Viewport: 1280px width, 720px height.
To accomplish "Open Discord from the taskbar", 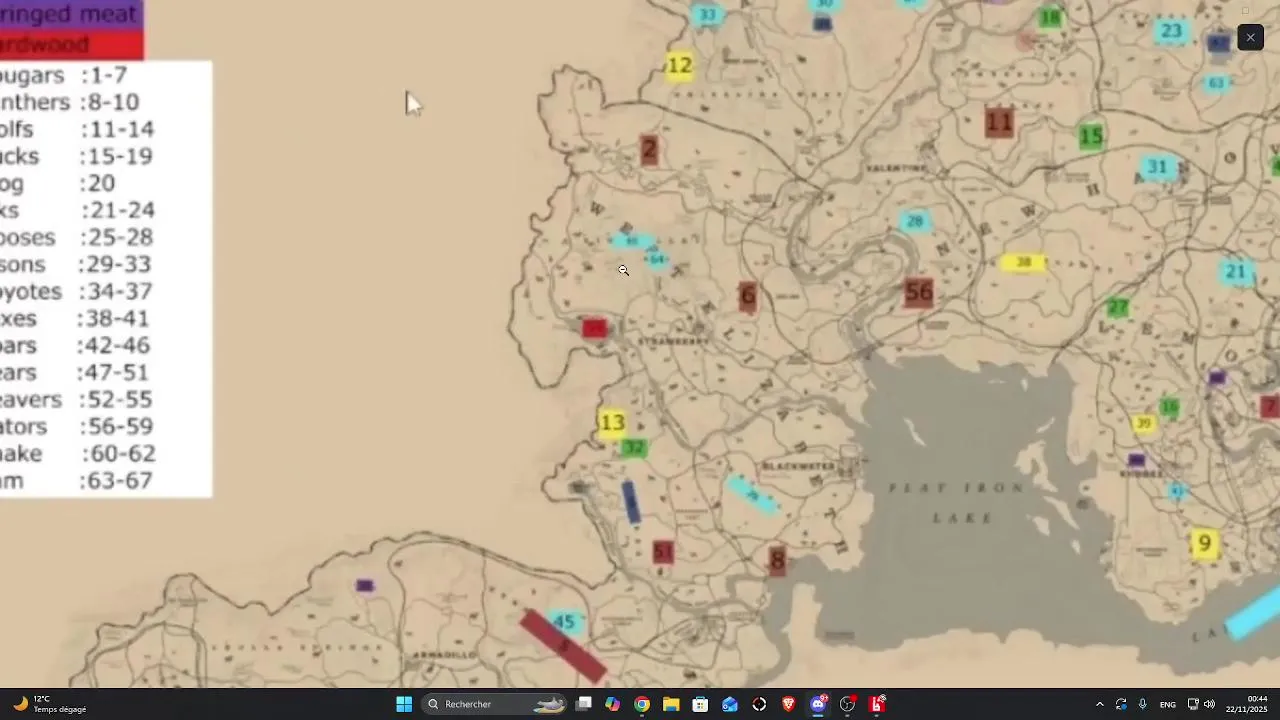I will coord(818,704).
